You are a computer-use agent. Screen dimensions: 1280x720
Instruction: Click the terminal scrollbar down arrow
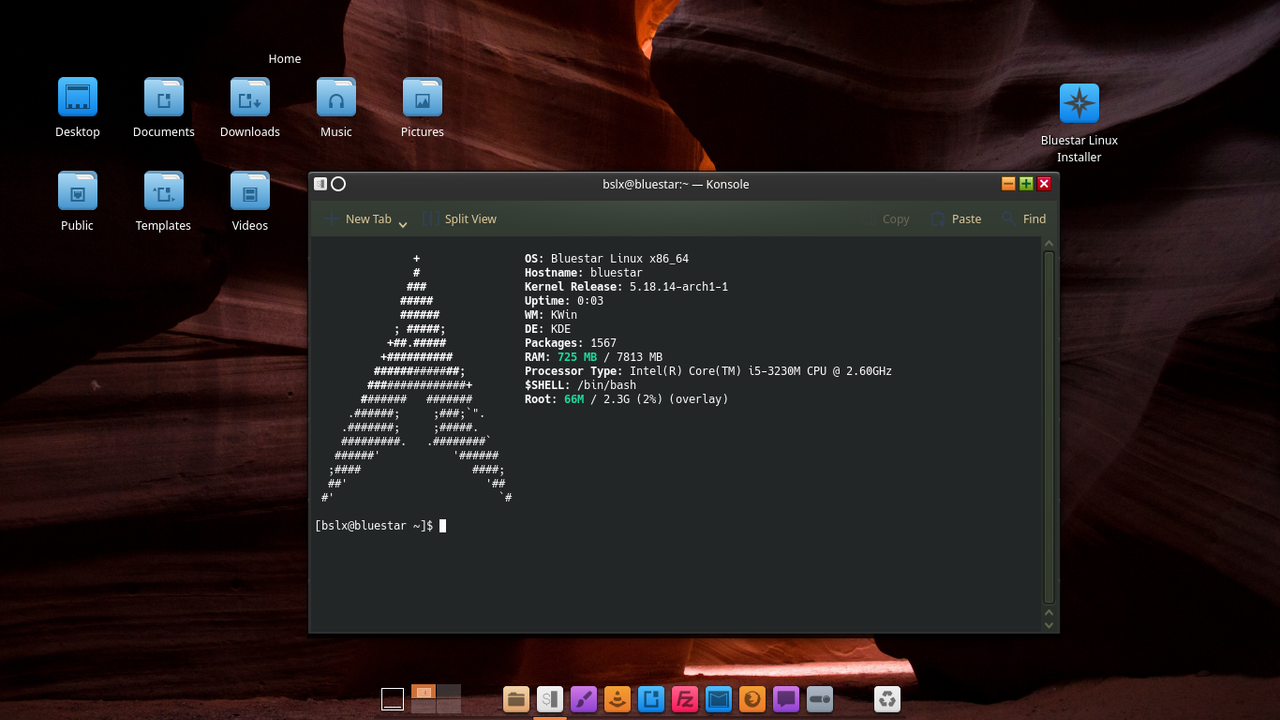tap(1049, 625)
